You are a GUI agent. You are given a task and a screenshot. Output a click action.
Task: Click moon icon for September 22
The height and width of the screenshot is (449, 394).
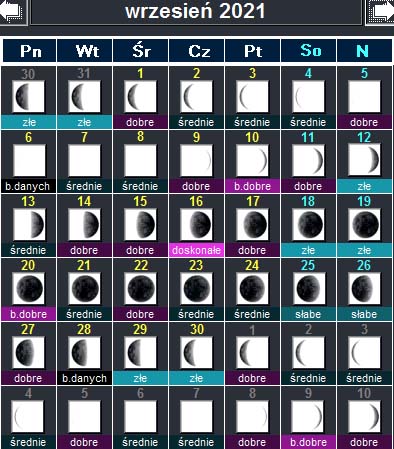pyautogui.click(x=140, y=289)
